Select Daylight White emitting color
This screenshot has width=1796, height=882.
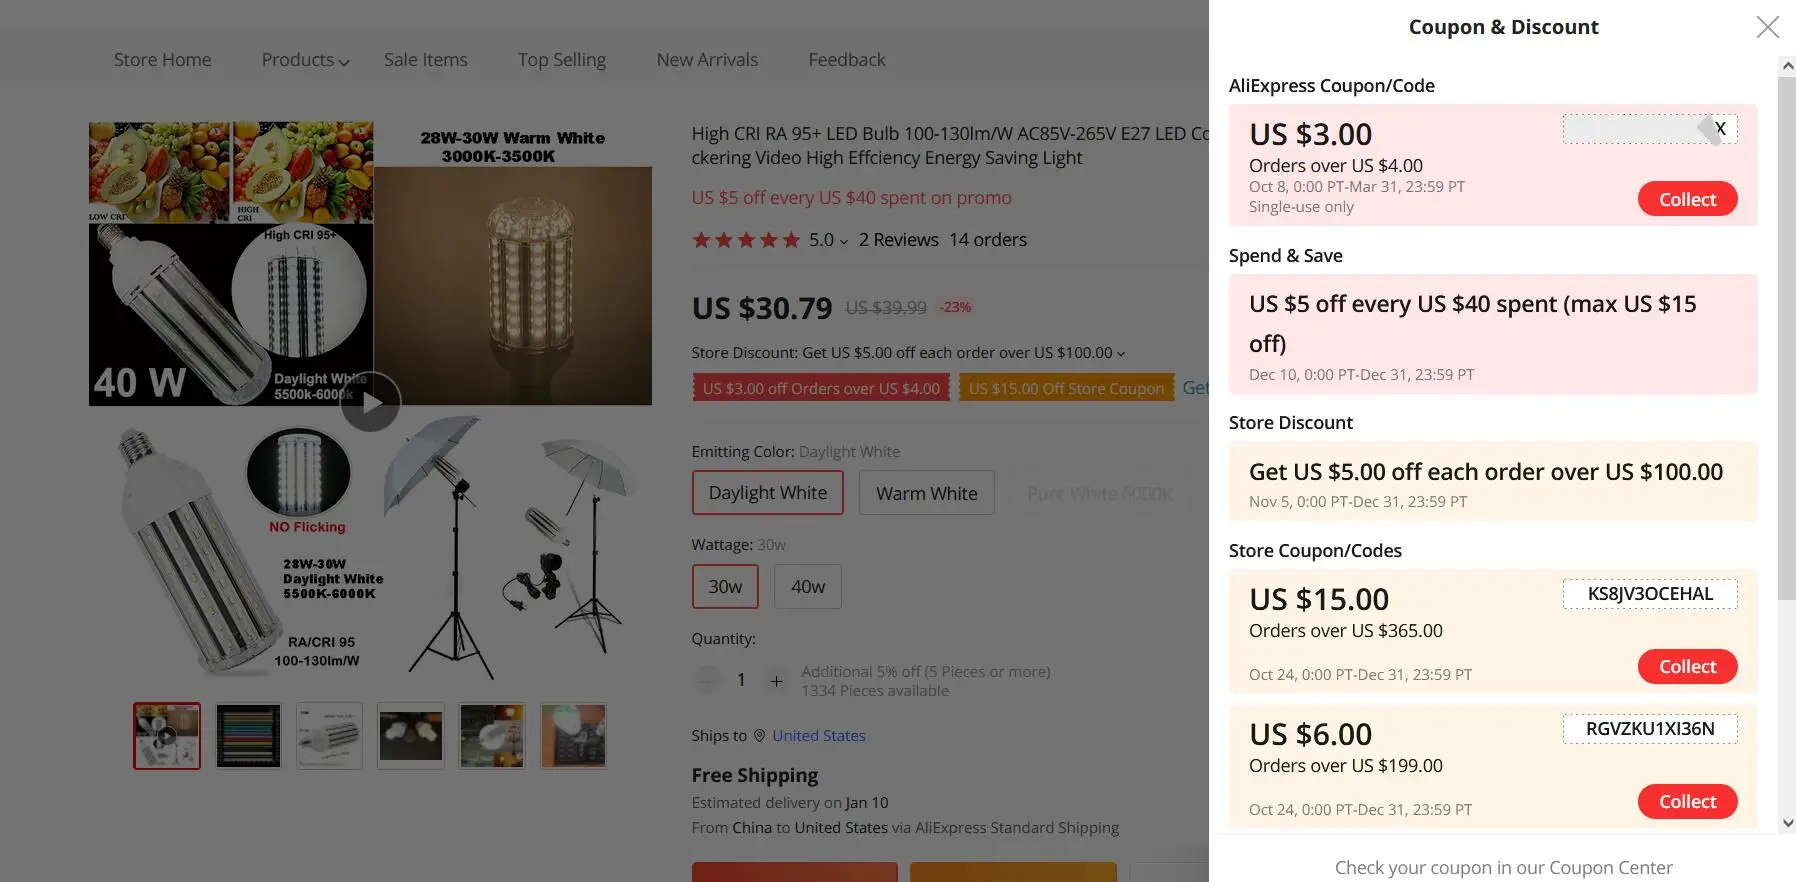[x=767, y=493]
